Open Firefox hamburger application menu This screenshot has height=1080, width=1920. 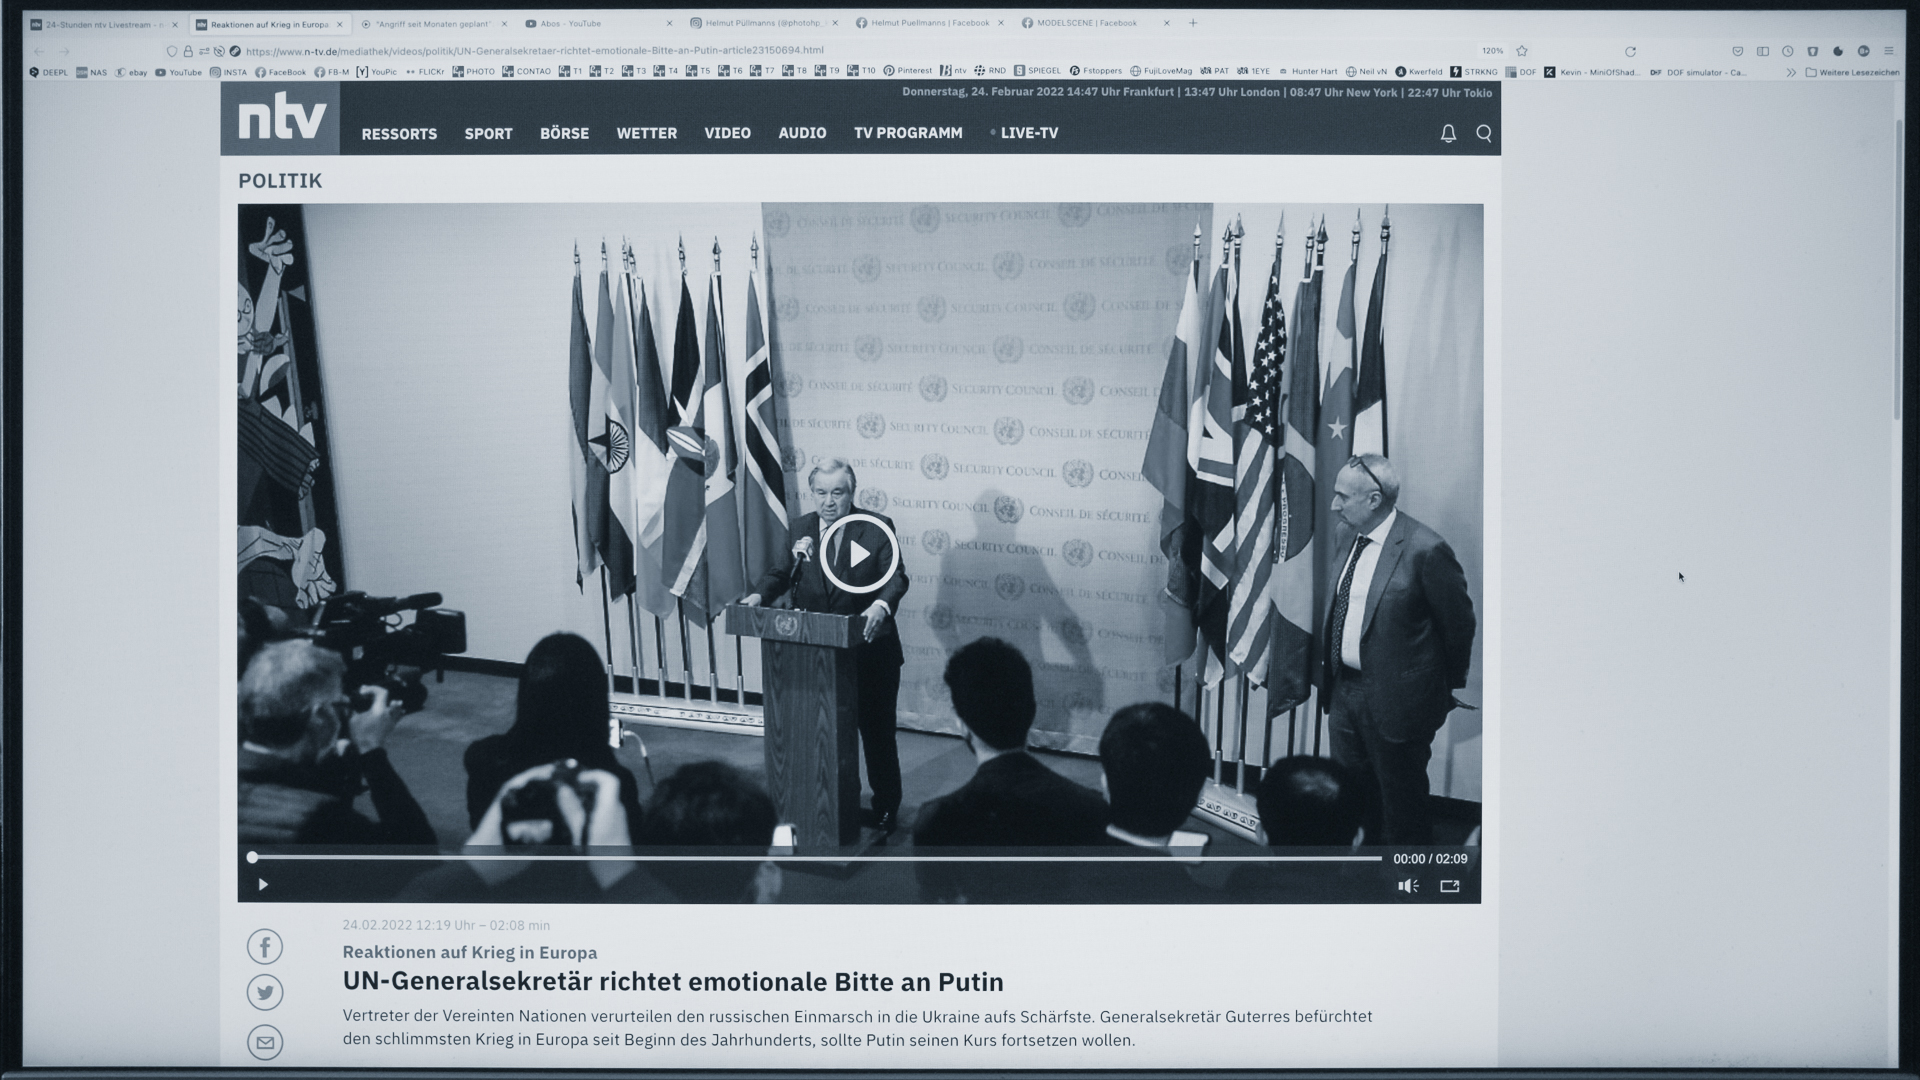point(1889,51)
